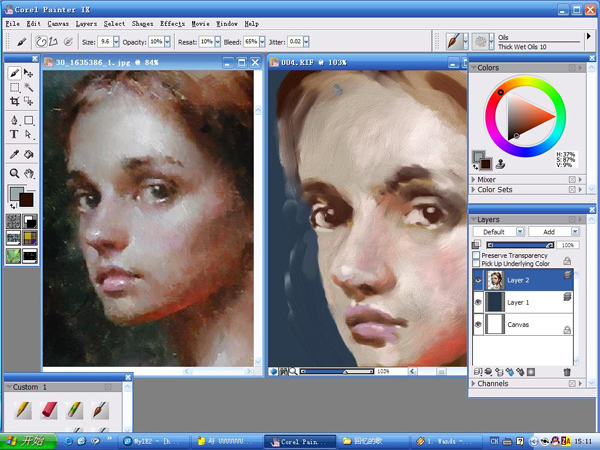Toggle visibility of Layer 1
The width and height of the screenshot is (600, 450).
478,302
